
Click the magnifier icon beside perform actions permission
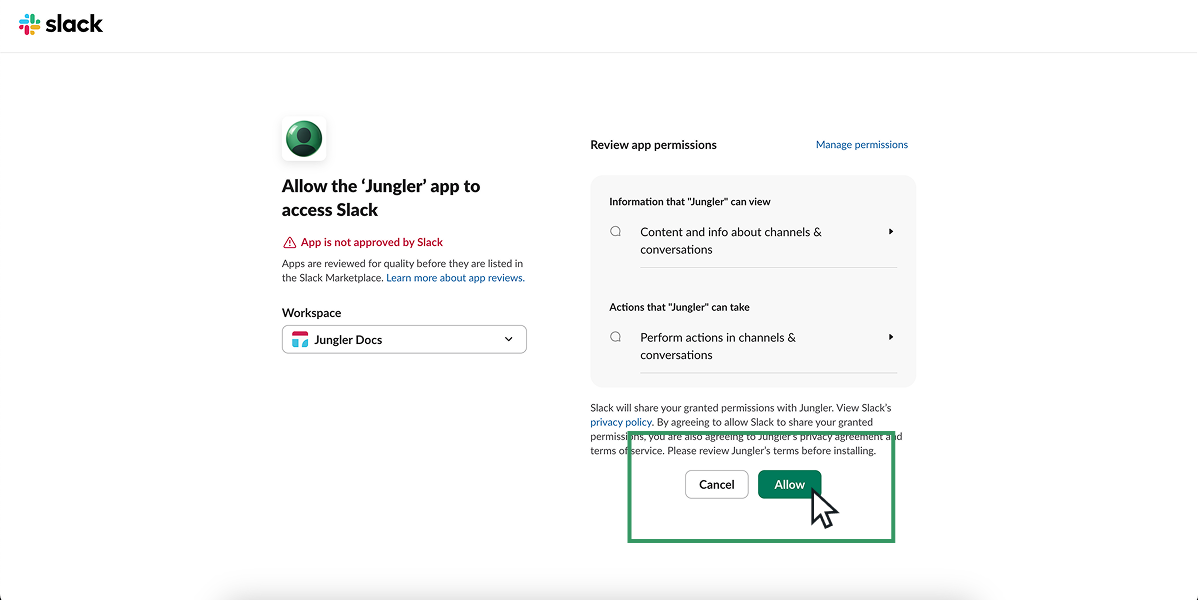coord(615,337)
